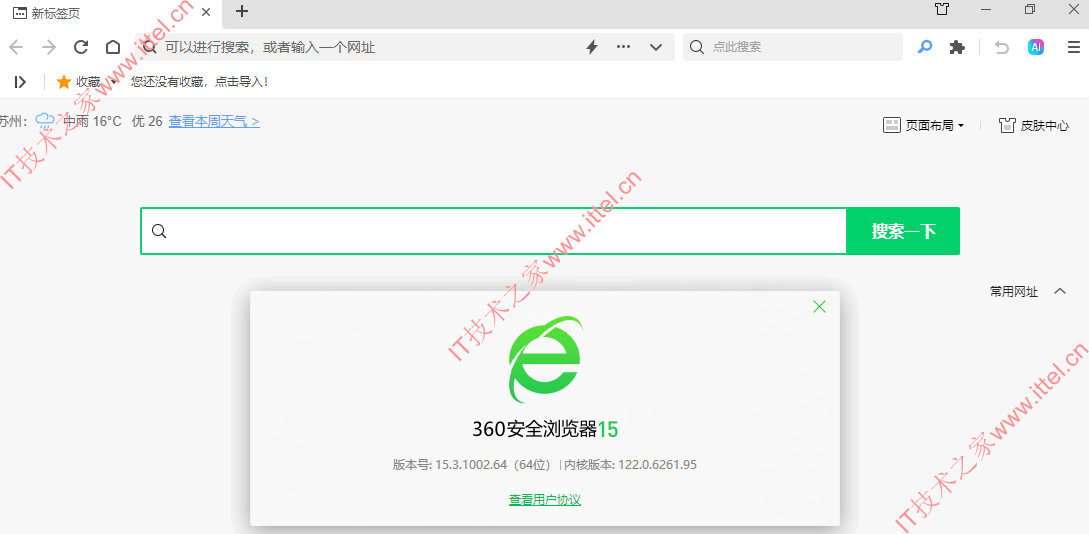
Task: Close the 新标签页 tab
Action: [x=206, y=12]
